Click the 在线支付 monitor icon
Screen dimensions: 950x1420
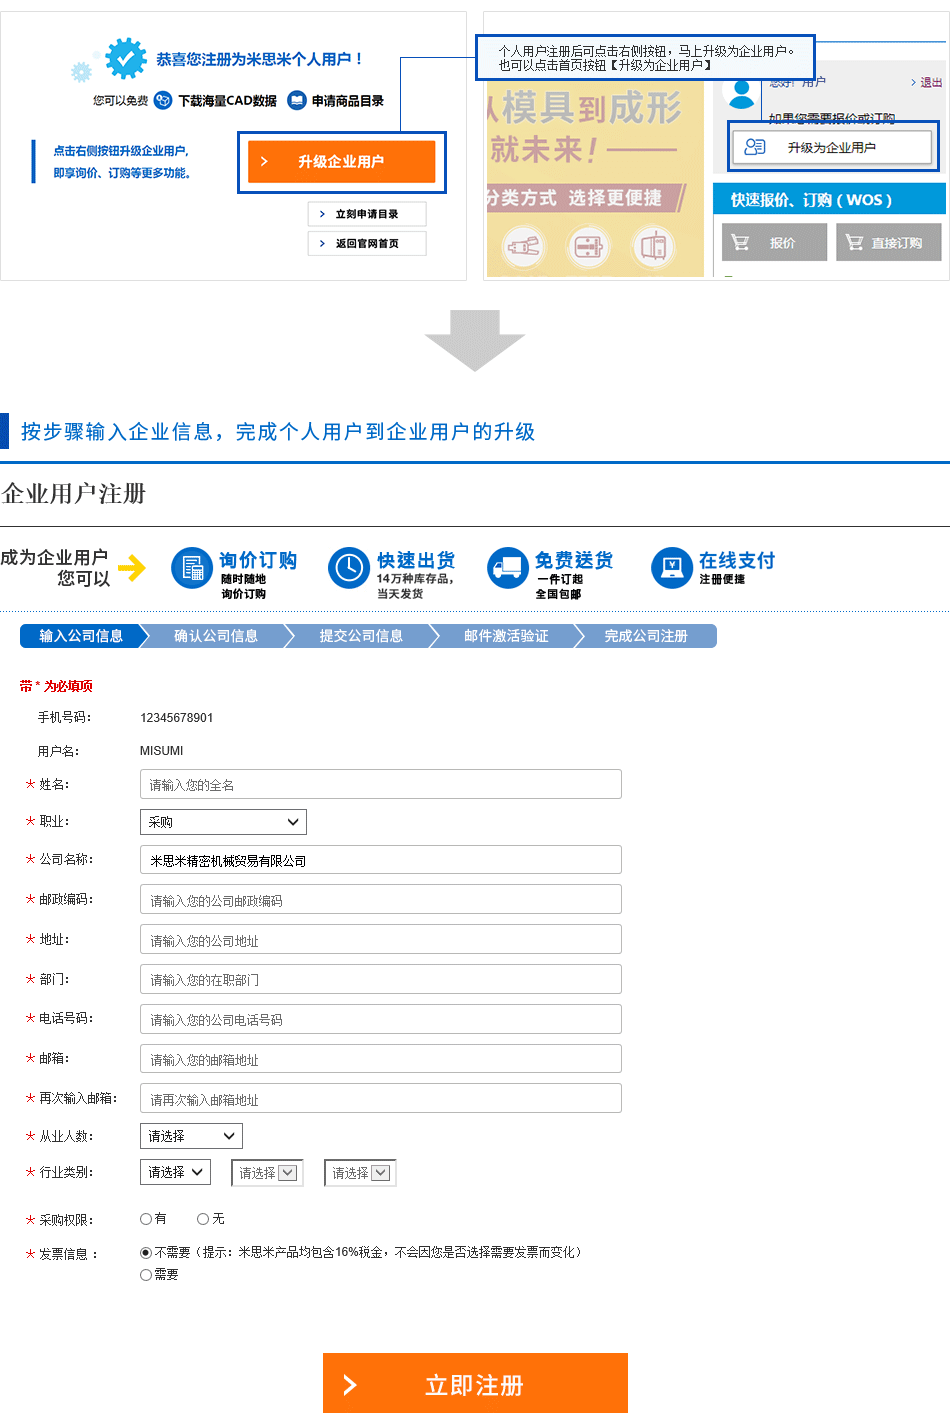(x=672, y=568)
